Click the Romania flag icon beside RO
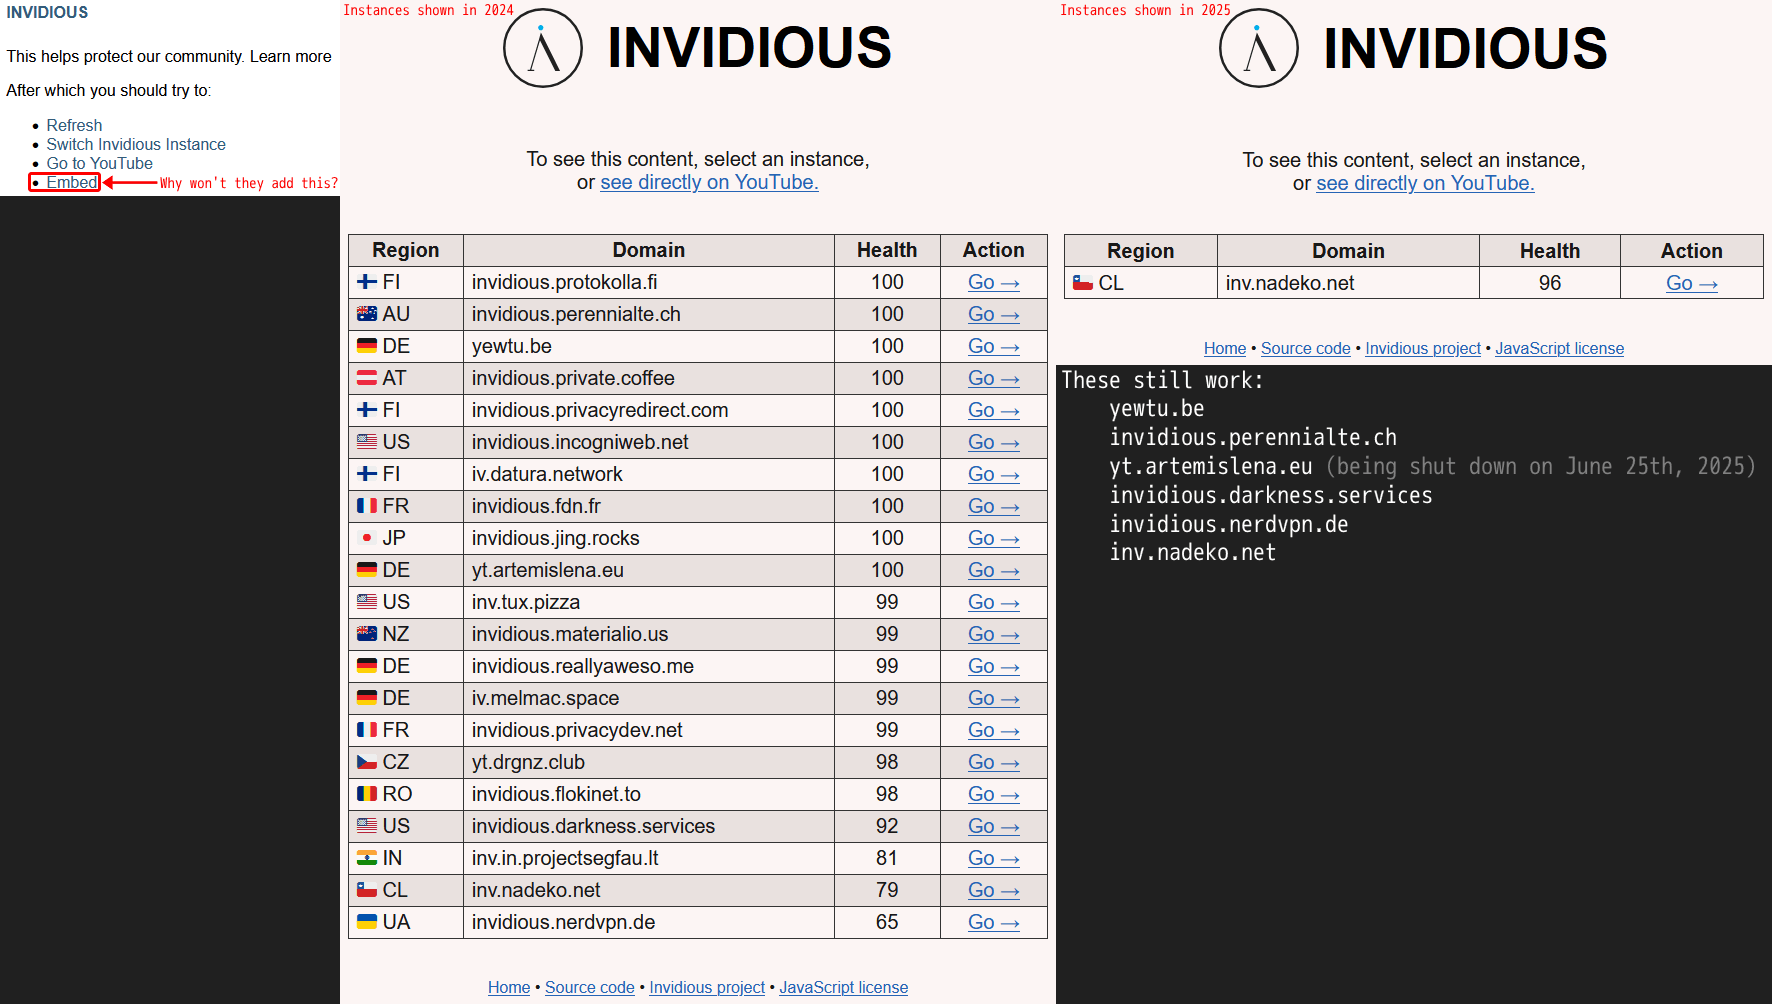 tap(367, 794)
